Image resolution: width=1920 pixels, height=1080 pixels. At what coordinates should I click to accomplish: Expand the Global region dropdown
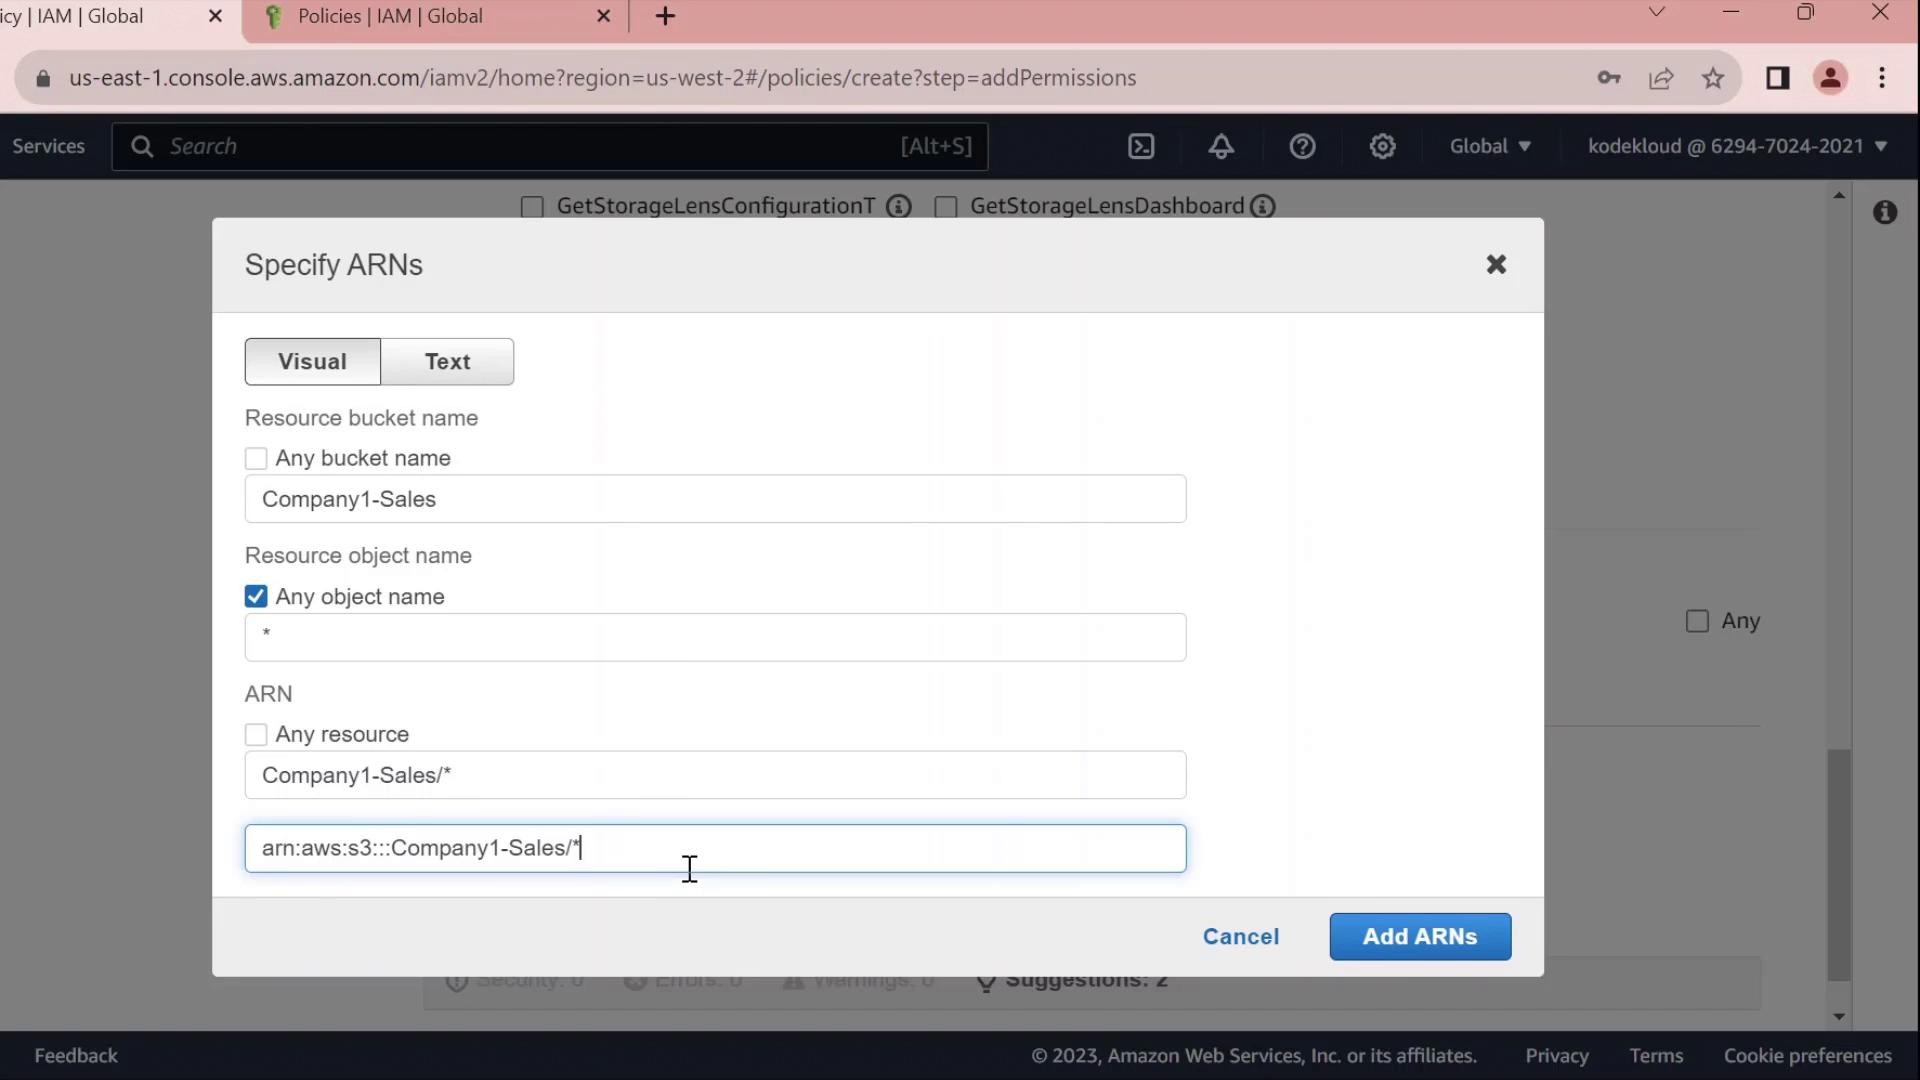(x=1490, y=147)
